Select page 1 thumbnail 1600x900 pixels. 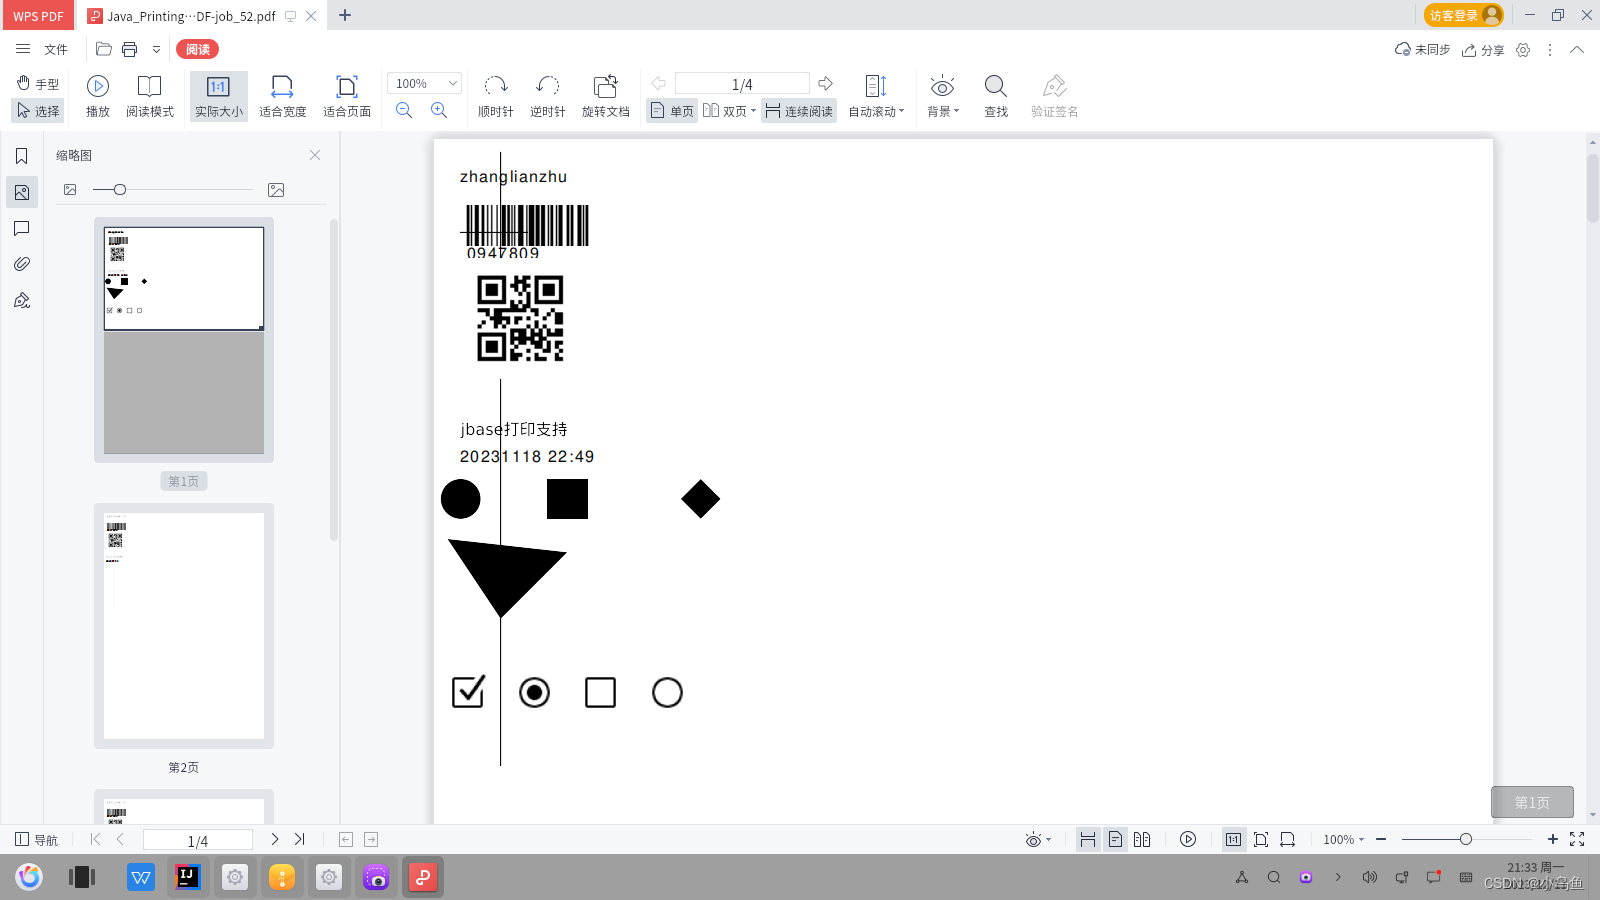pyautogui.click(x=184, y=340)
